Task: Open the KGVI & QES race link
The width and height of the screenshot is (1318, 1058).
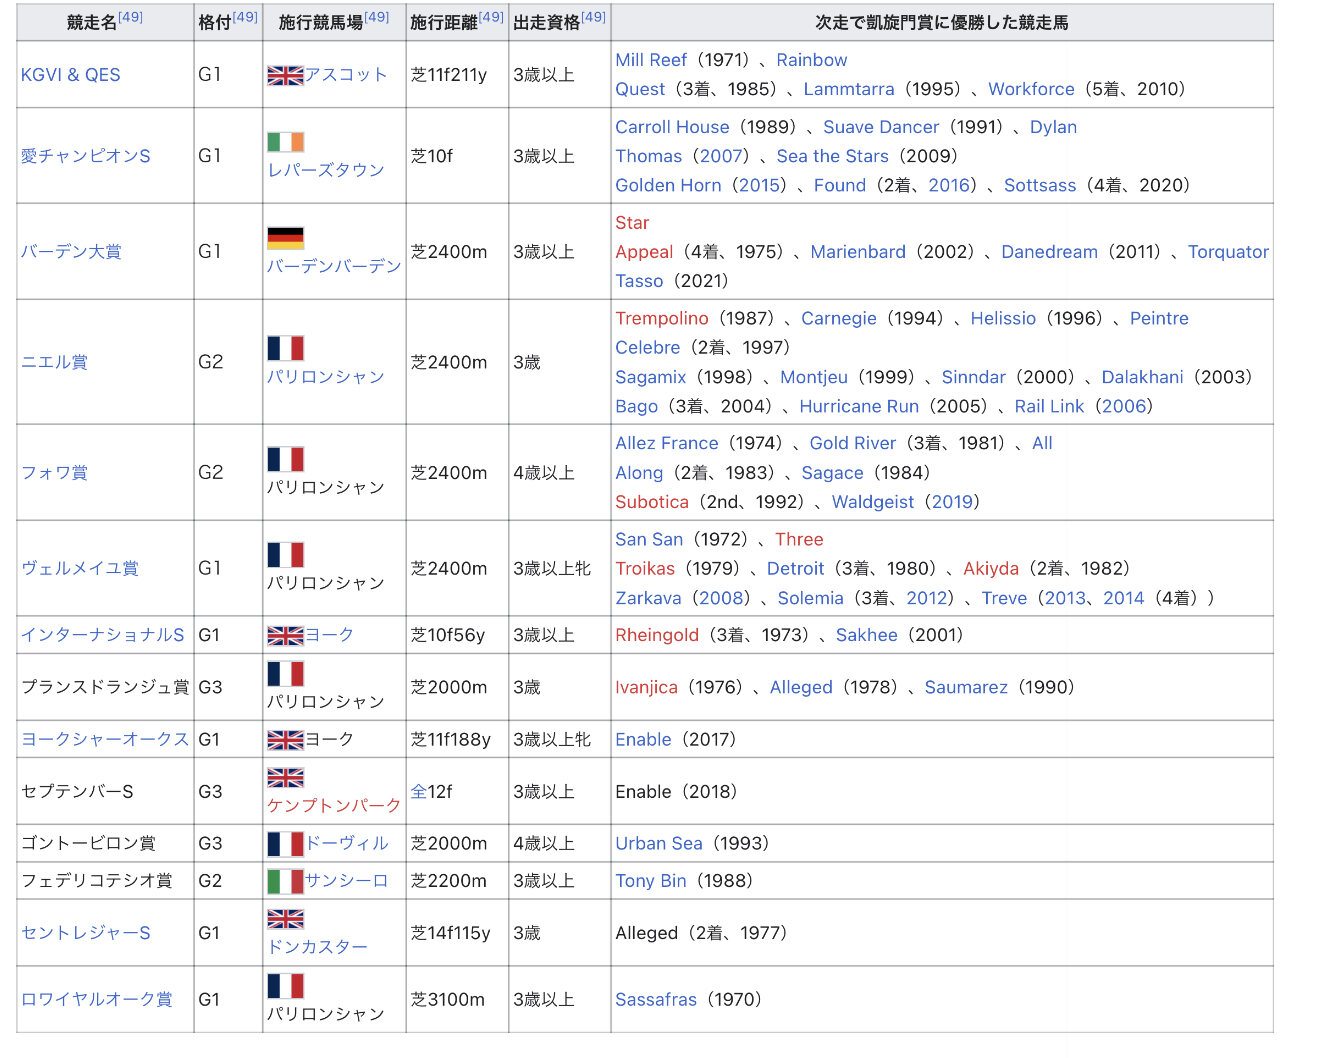Action: pos(71,75)
